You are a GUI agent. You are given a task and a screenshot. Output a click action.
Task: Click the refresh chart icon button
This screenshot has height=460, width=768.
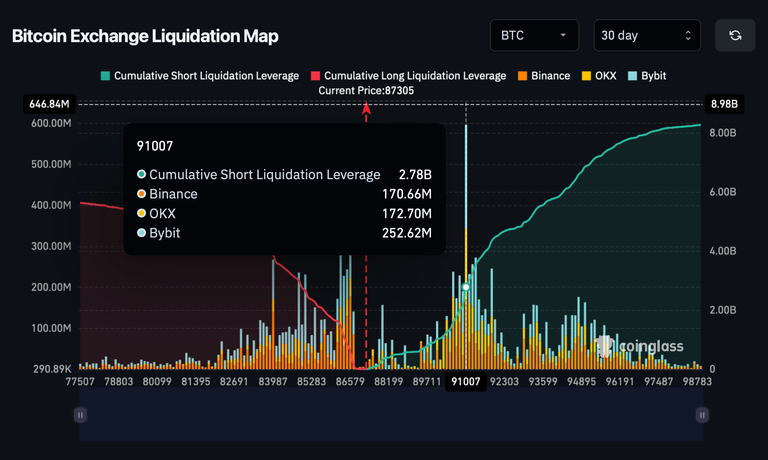(x=735, y=35)
